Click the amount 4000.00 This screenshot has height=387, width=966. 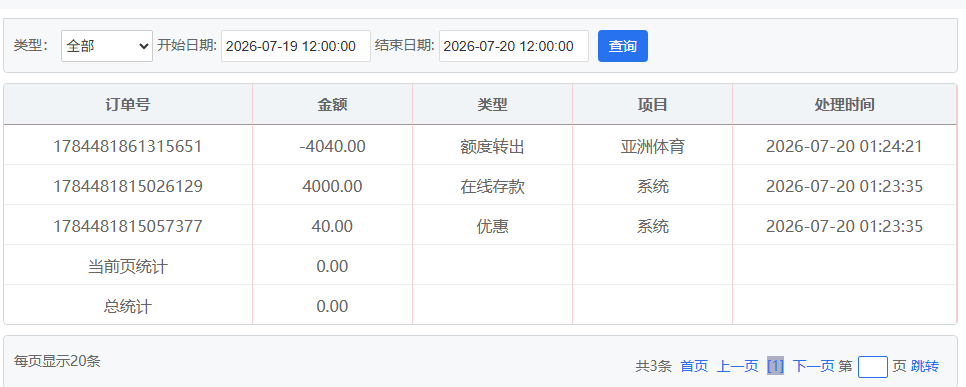332,186
